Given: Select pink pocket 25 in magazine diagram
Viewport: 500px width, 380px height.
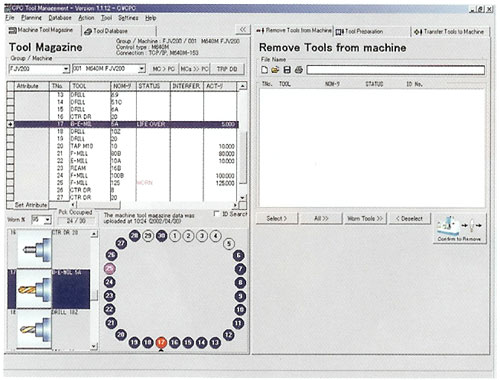Looking at the screenshot, I should click(x=110, y=268).
